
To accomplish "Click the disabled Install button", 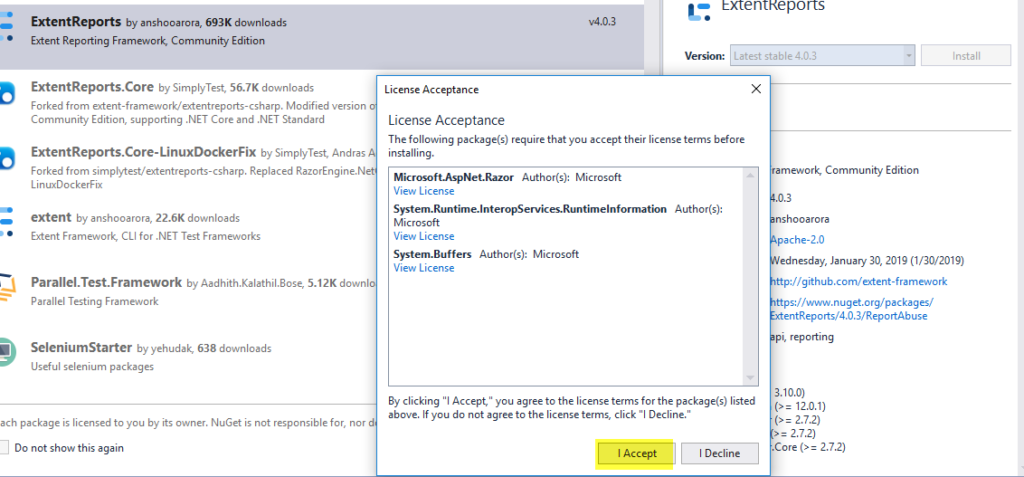I will tap(965, 56).
